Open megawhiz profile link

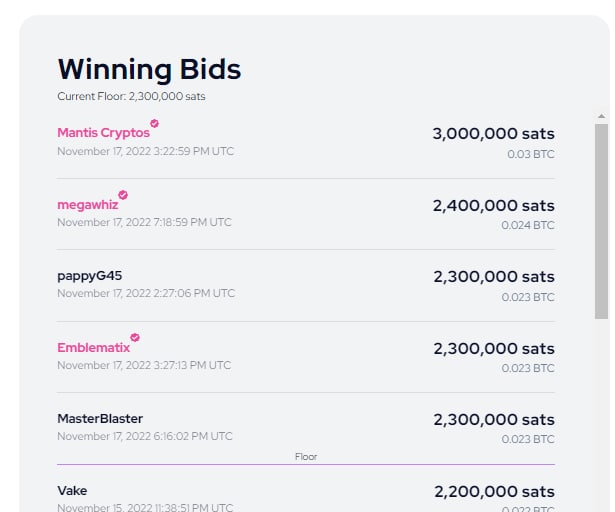coord(87,205)
